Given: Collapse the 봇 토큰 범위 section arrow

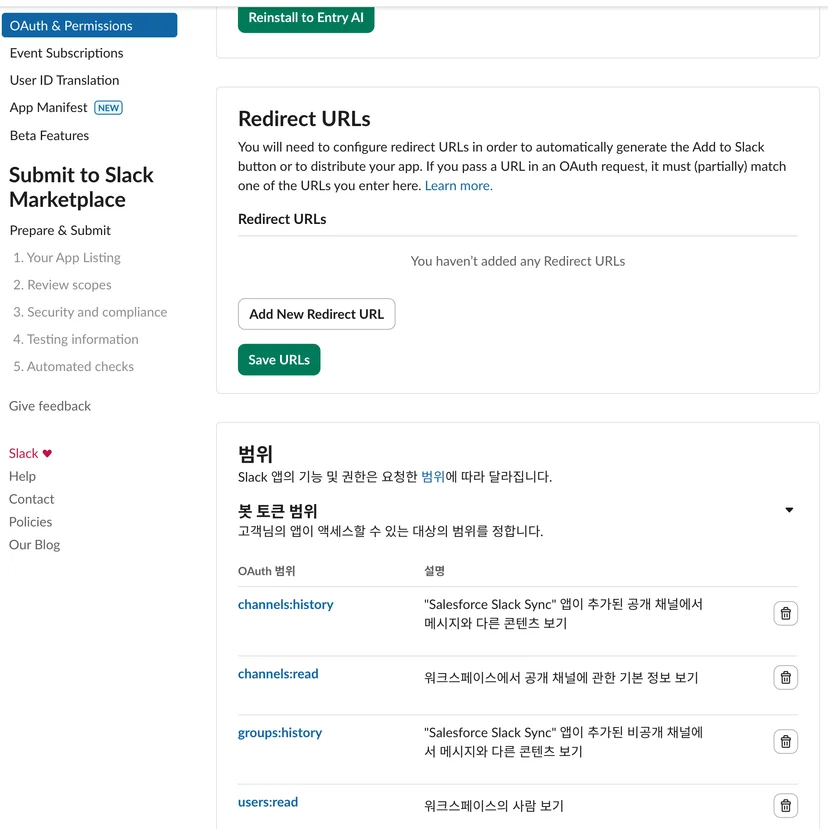Looking at the screenshot, I should coord(789,510).
